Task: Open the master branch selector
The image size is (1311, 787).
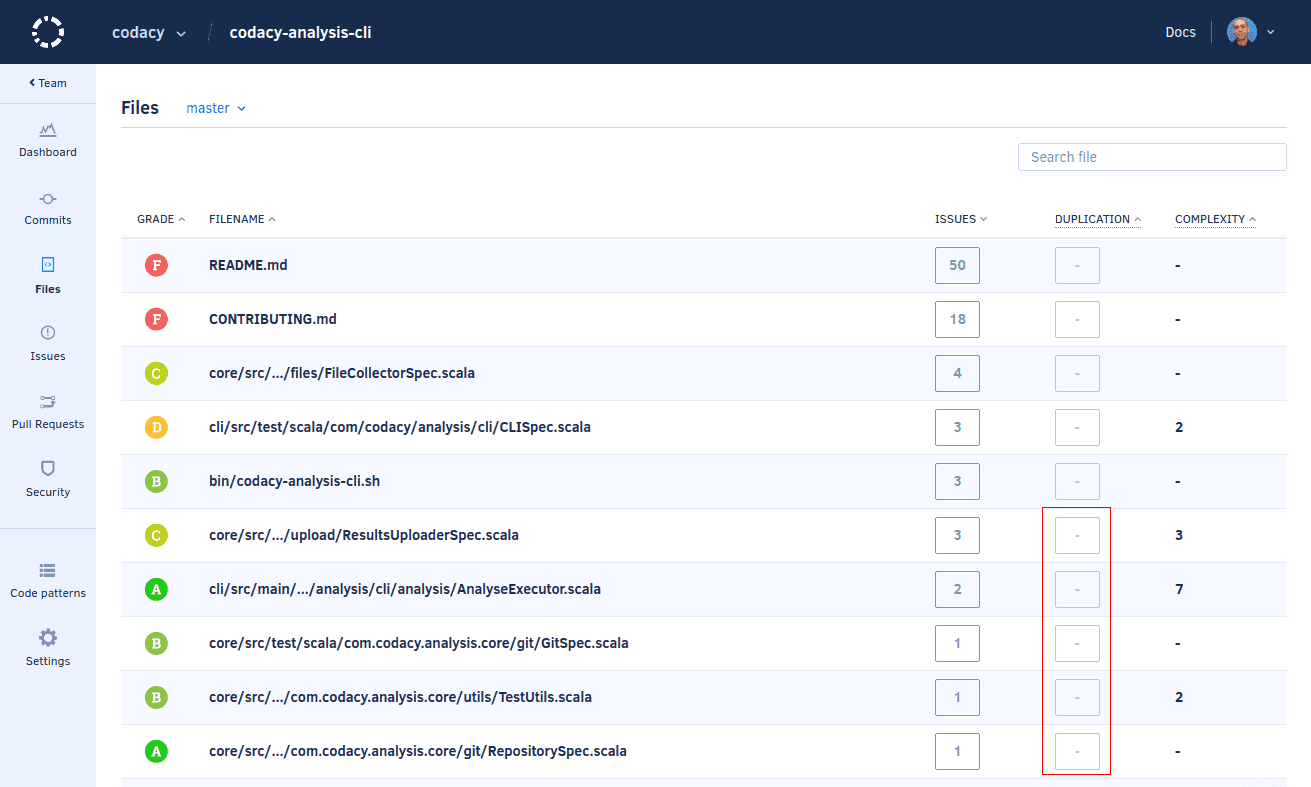Action: [215, 107]
